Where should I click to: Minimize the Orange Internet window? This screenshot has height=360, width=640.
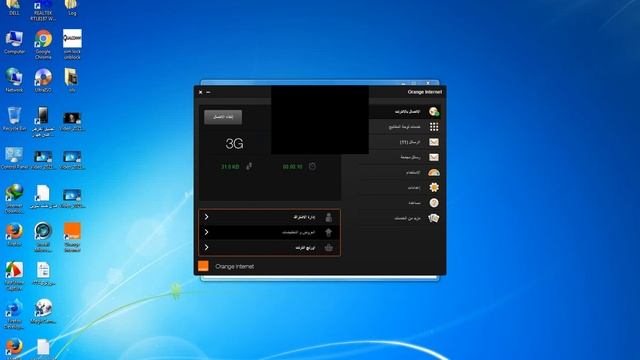pyautogui.click(x=208, y=92)
